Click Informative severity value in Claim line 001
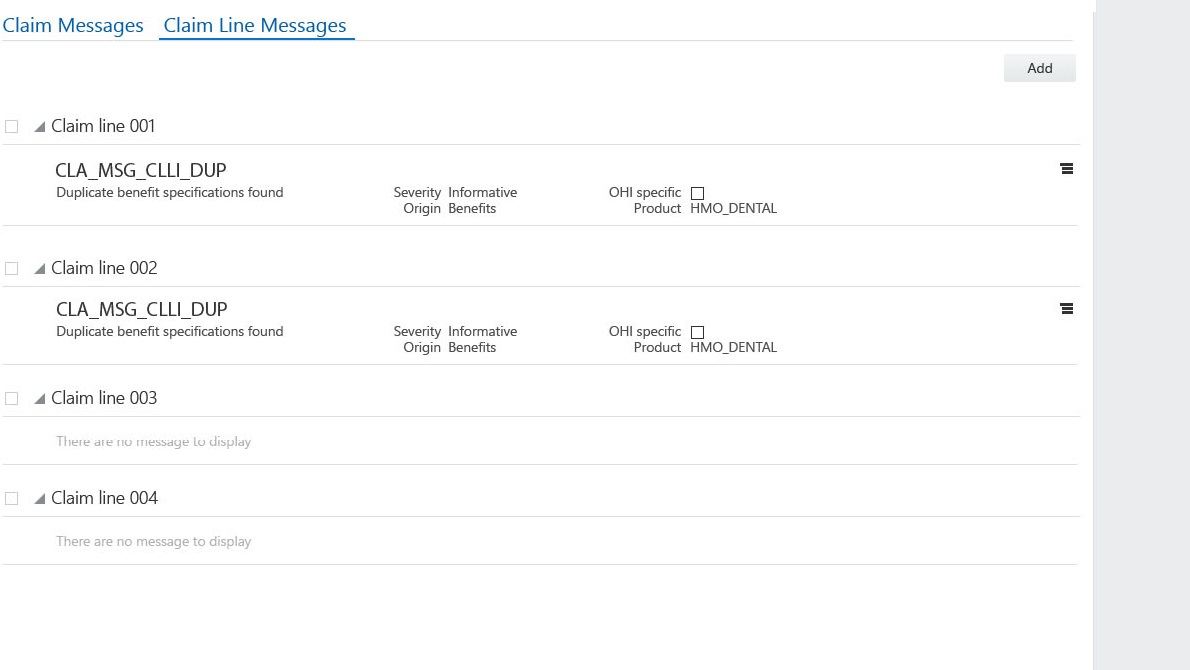This screenshot has height=670, width=1190. coord(483,193)
